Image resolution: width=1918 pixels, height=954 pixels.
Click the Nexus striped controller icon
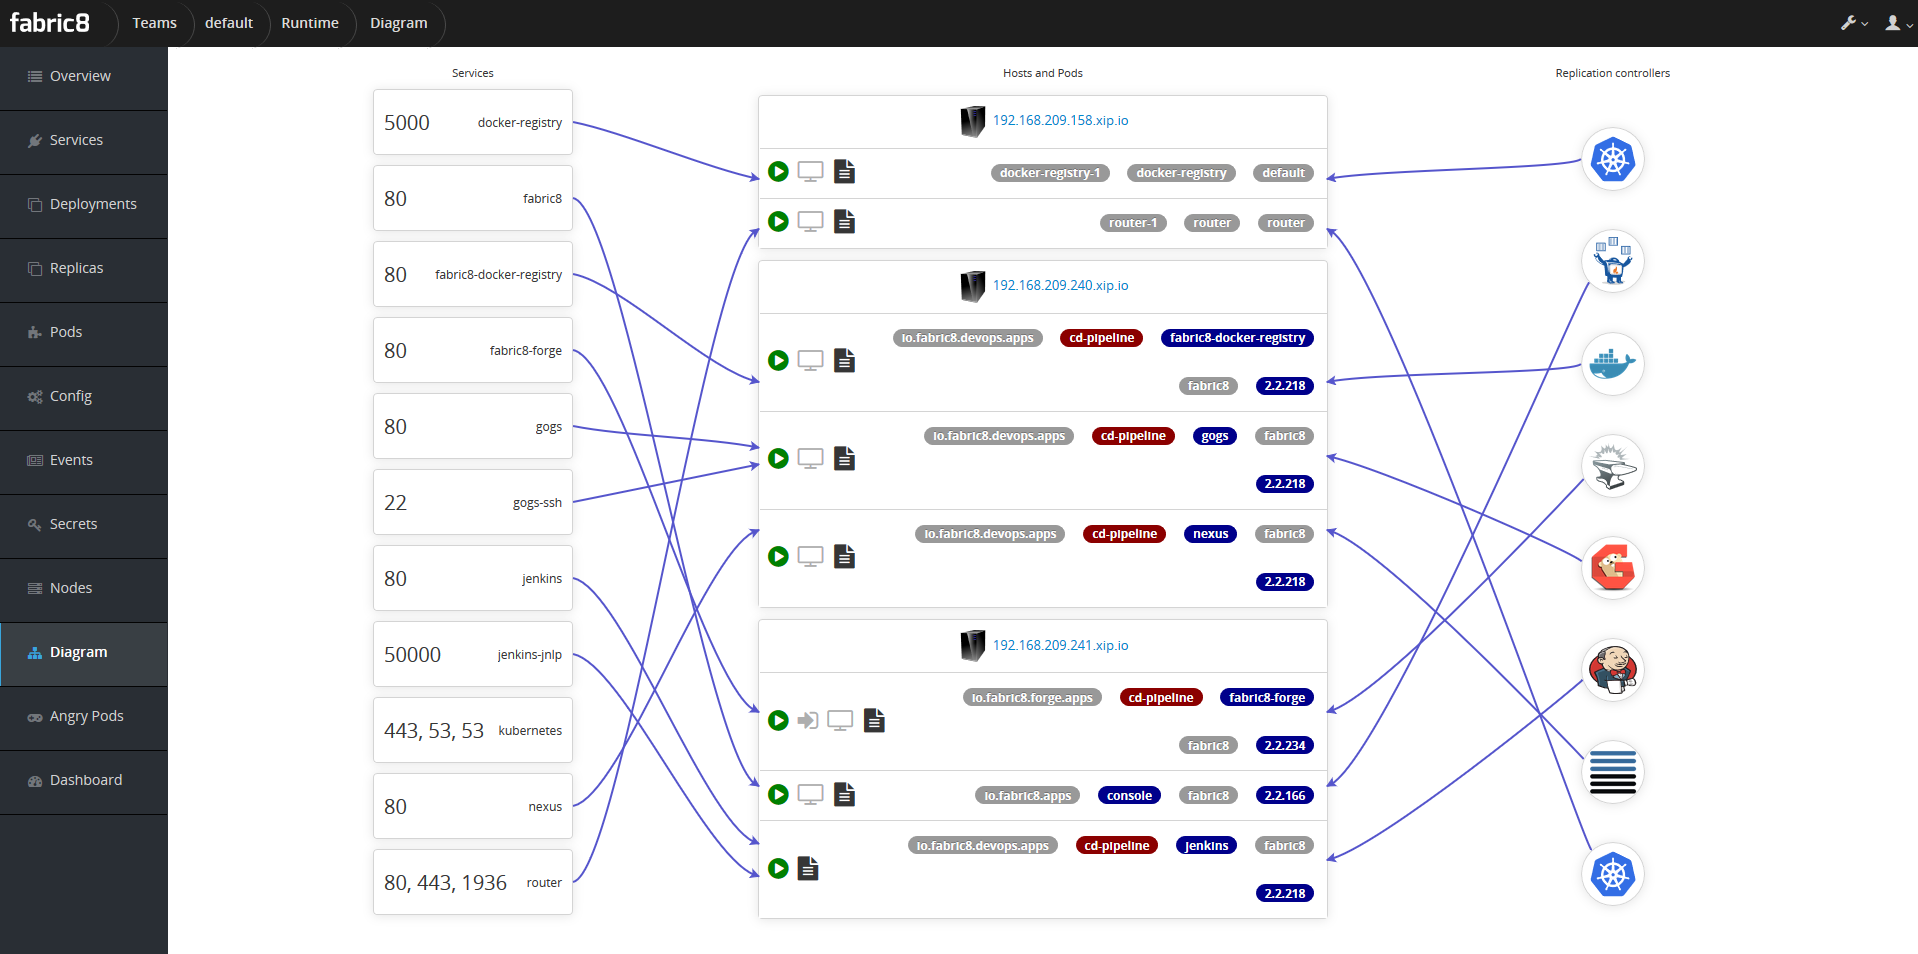point(1612,772)
